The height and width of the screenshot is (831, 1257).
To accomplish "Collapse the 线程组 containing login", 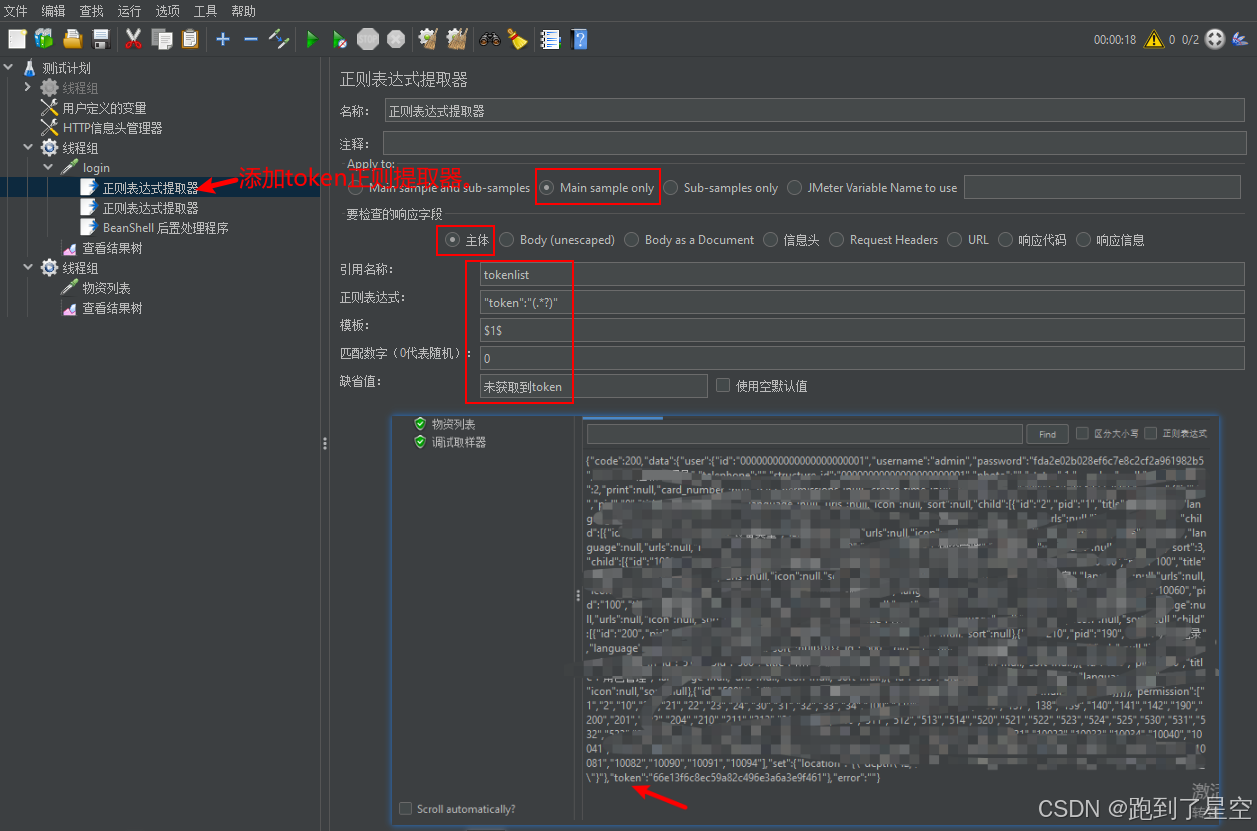I will [x=28, y=148].
